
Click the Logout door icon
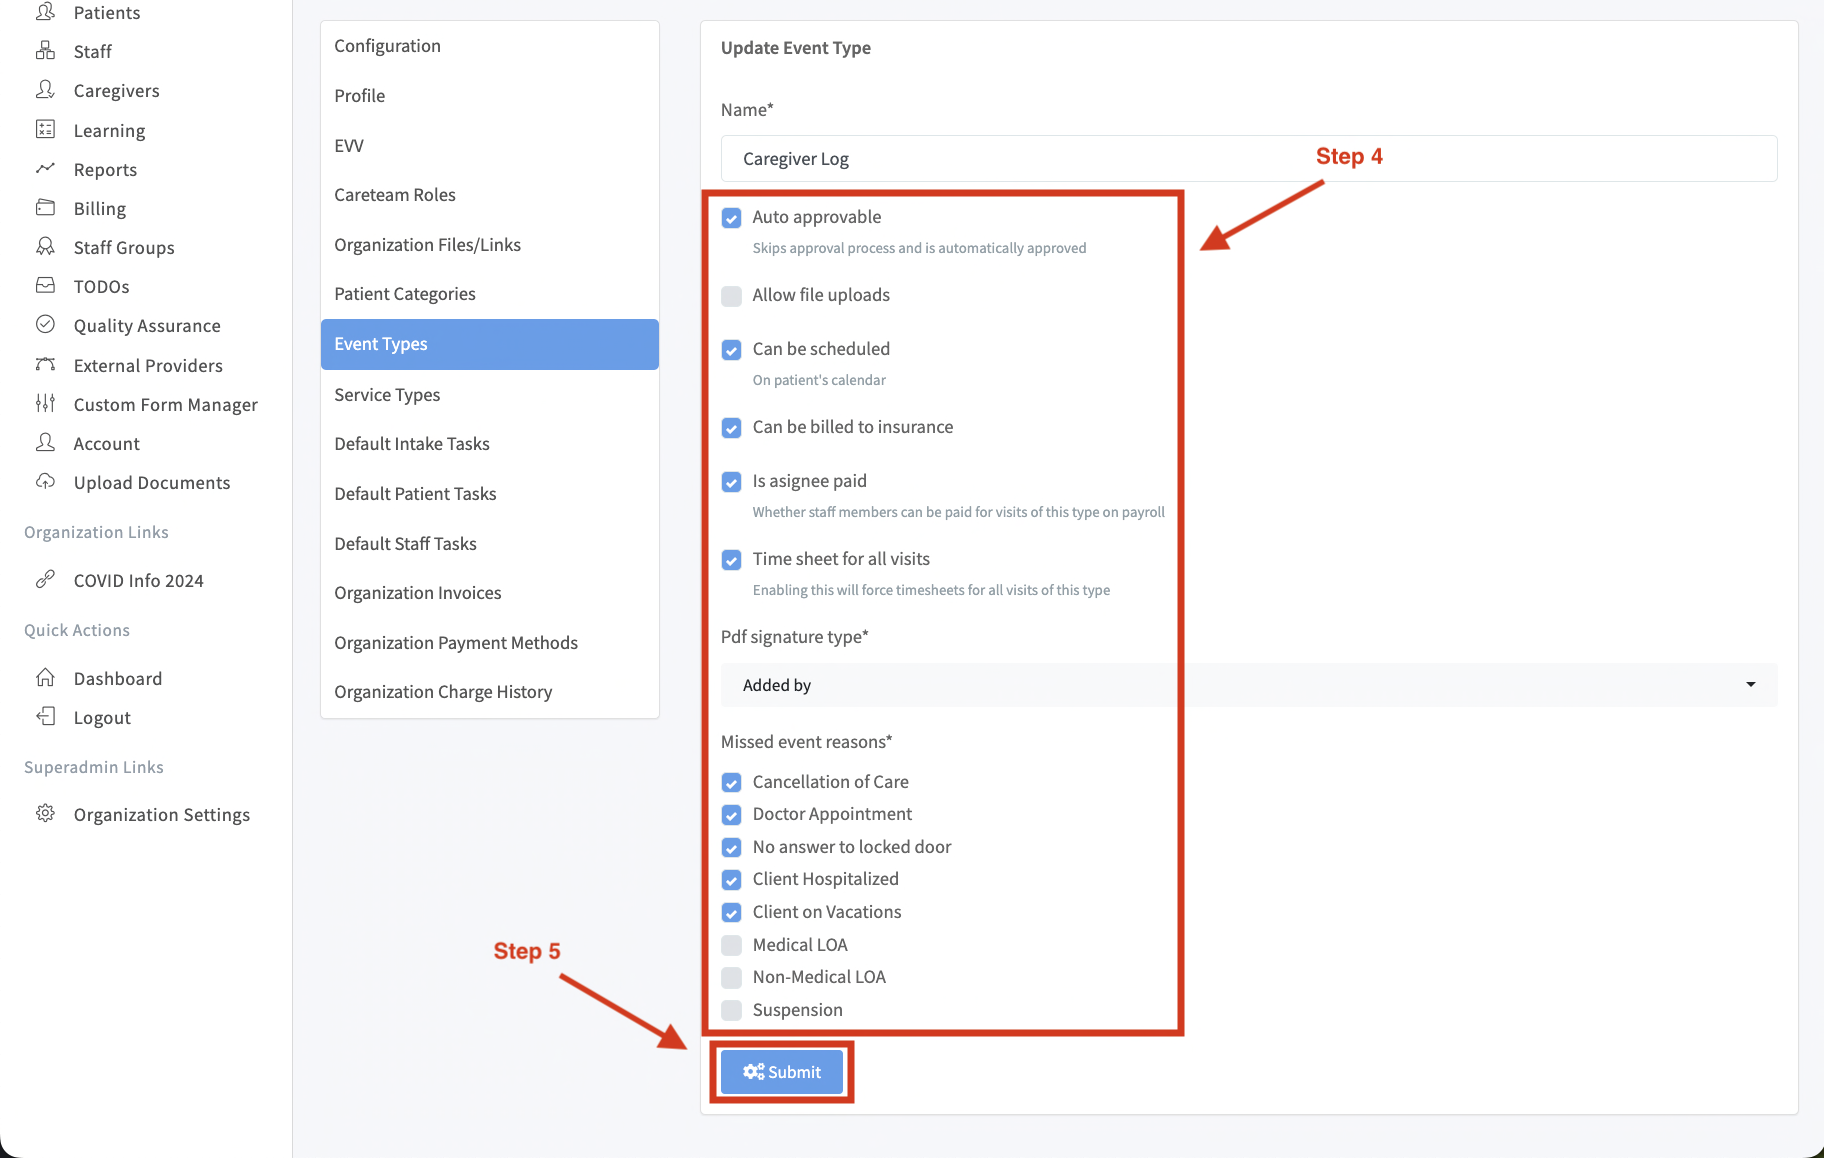[45, 717]
